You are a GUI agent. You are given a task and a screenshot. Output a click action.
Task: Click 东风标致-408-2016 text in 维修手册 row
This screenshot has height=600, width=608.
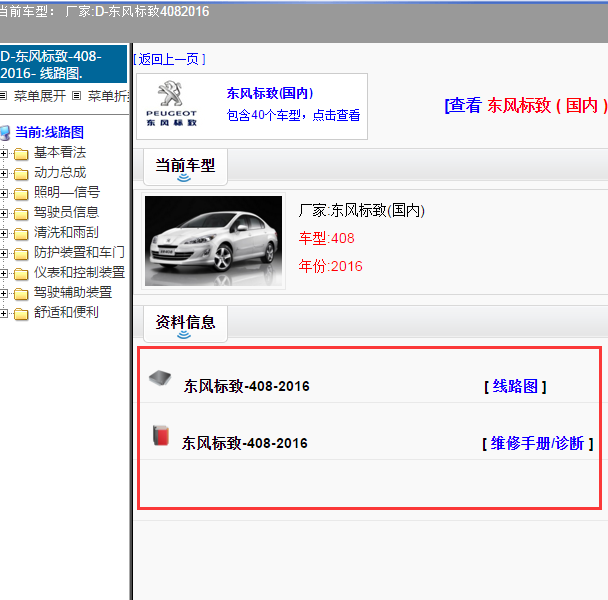click(x=245, y=443)
